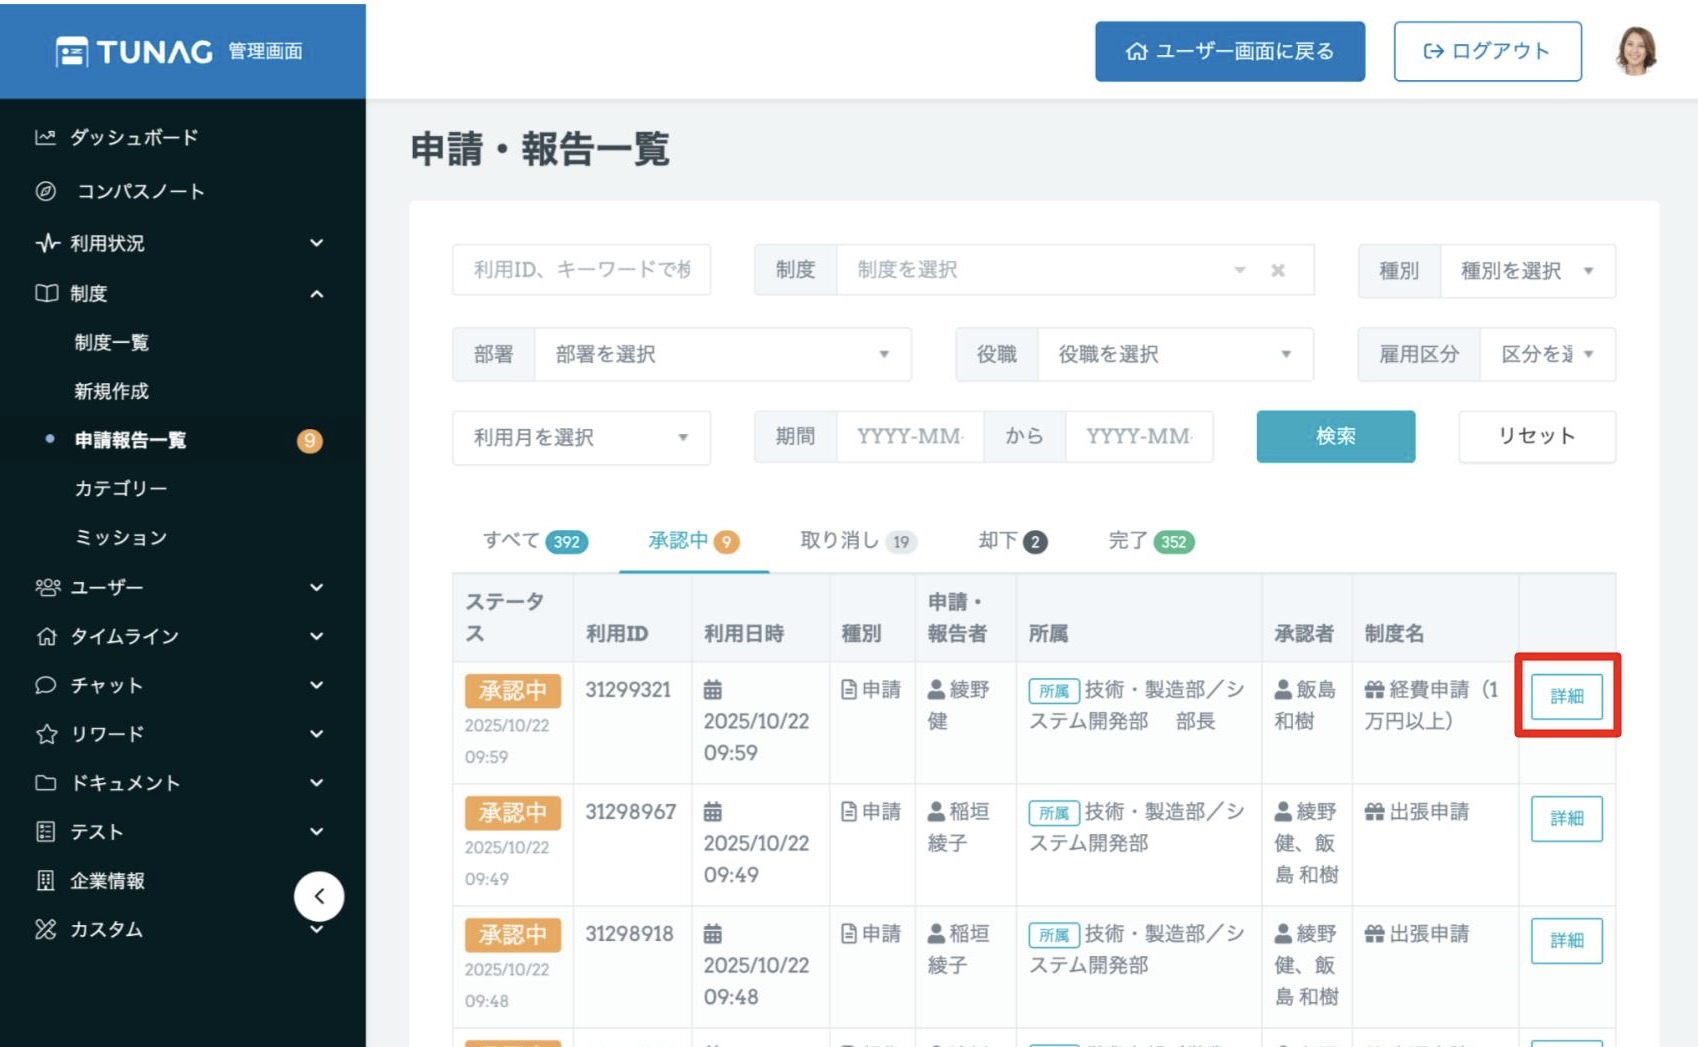Open the Compass Note sidebar item
The height and width of the screenshot is (1047, 1698).
pos(140,191)
